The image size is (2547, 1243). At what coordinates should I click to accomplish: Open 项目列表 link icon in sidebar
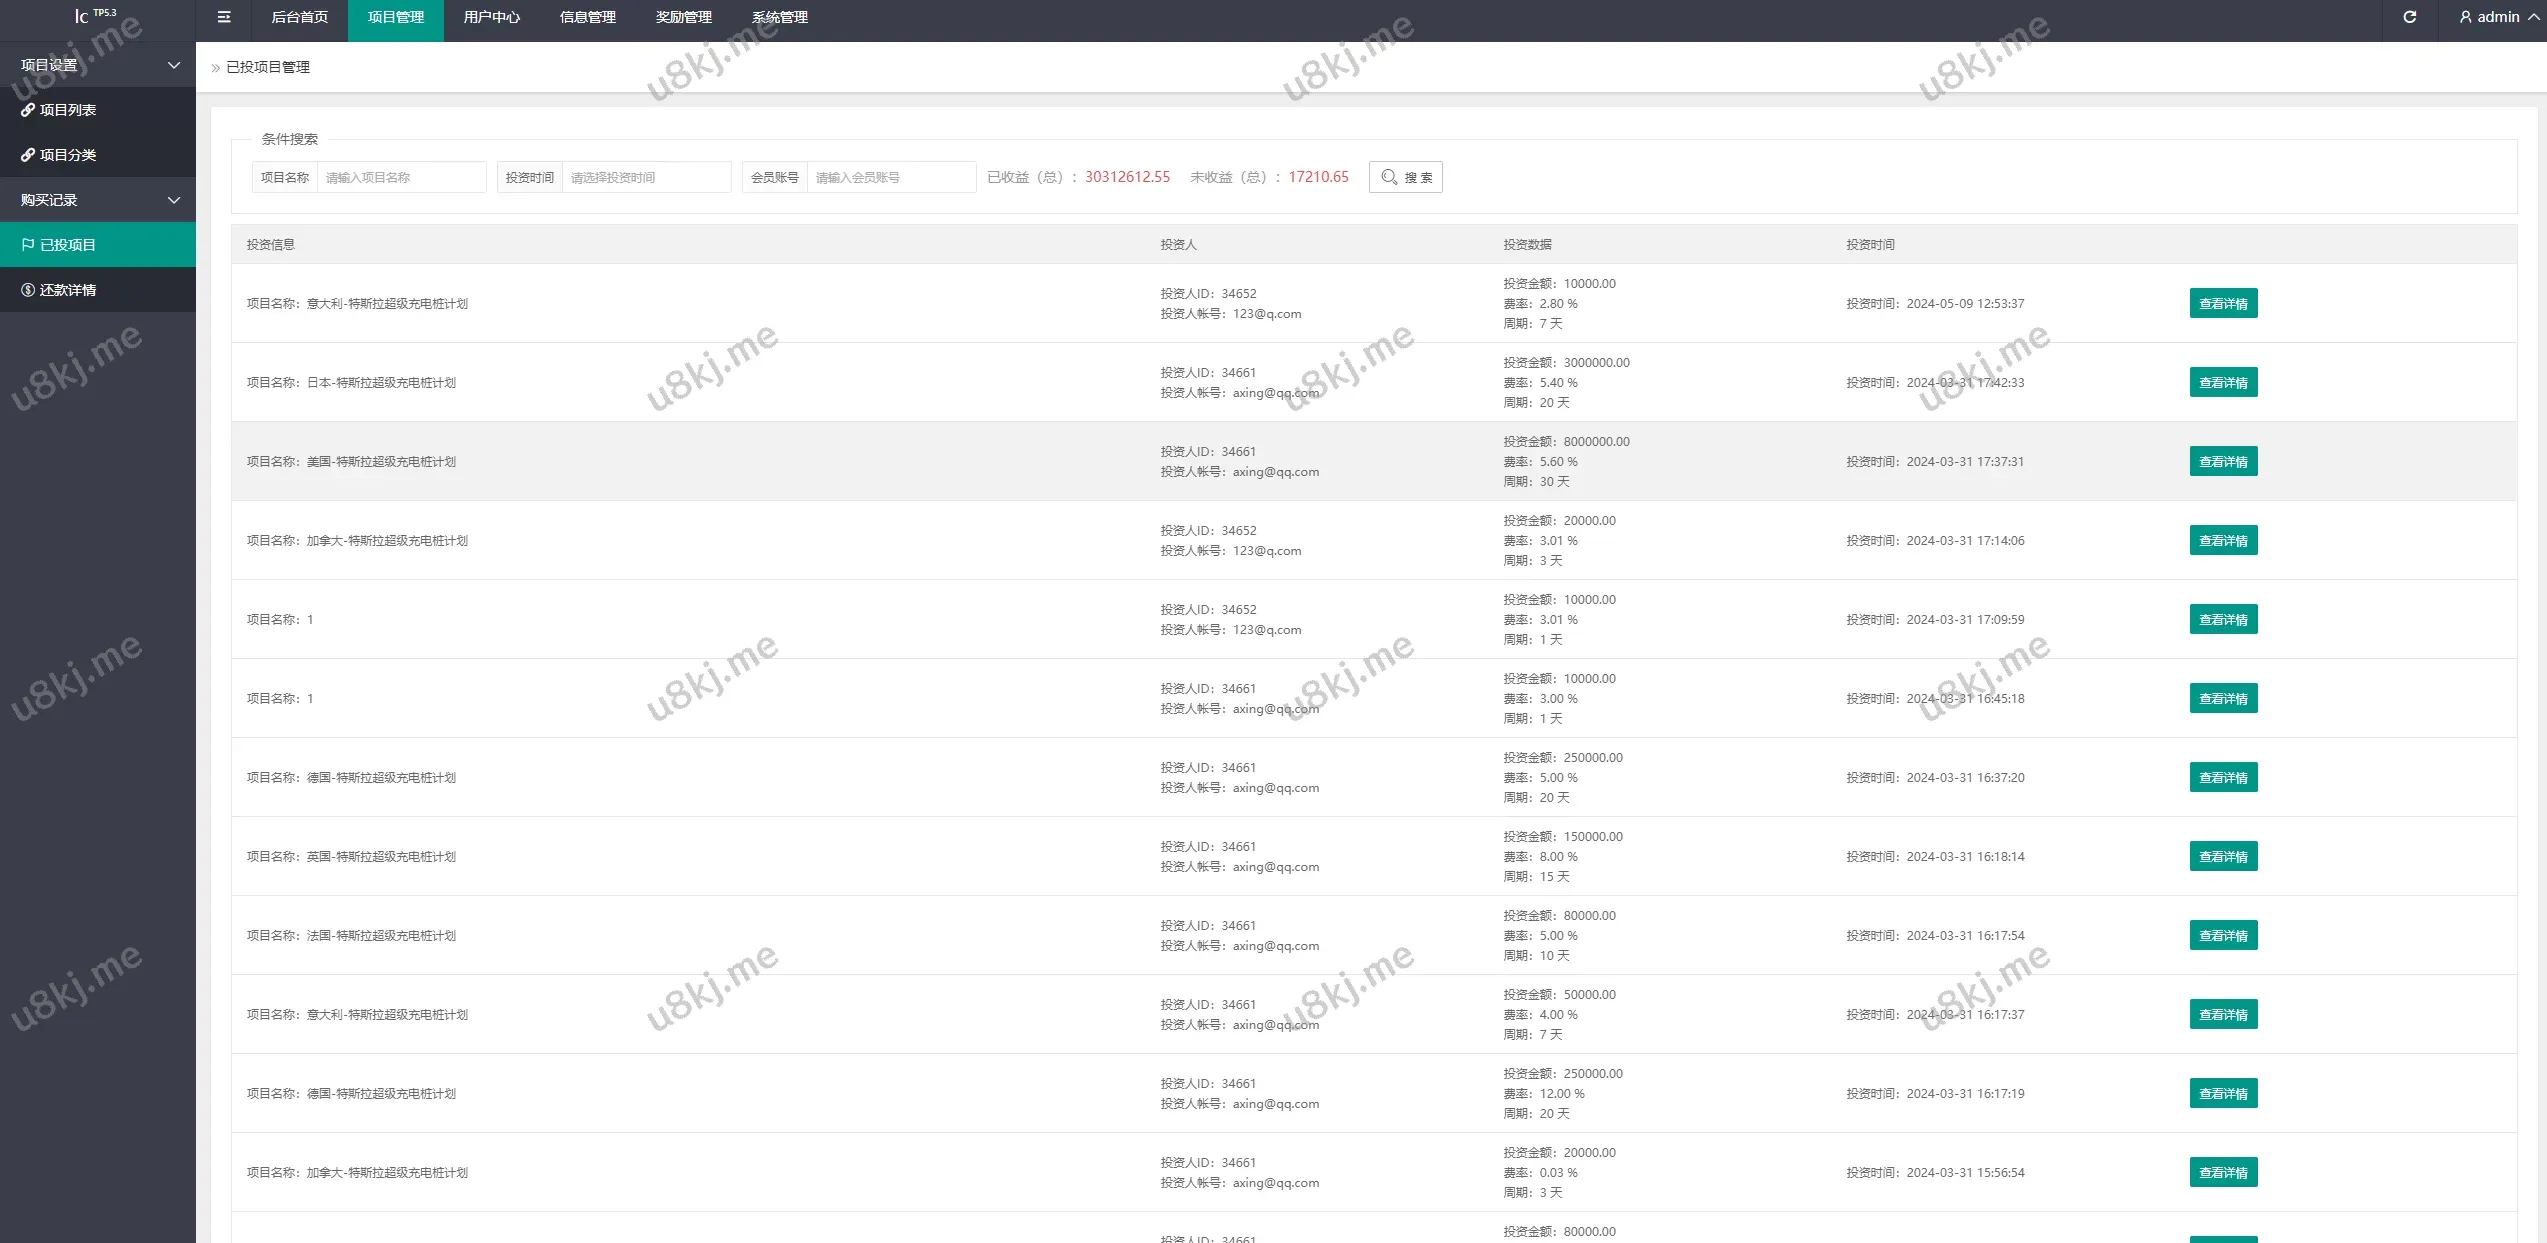[x=28, y=110]
